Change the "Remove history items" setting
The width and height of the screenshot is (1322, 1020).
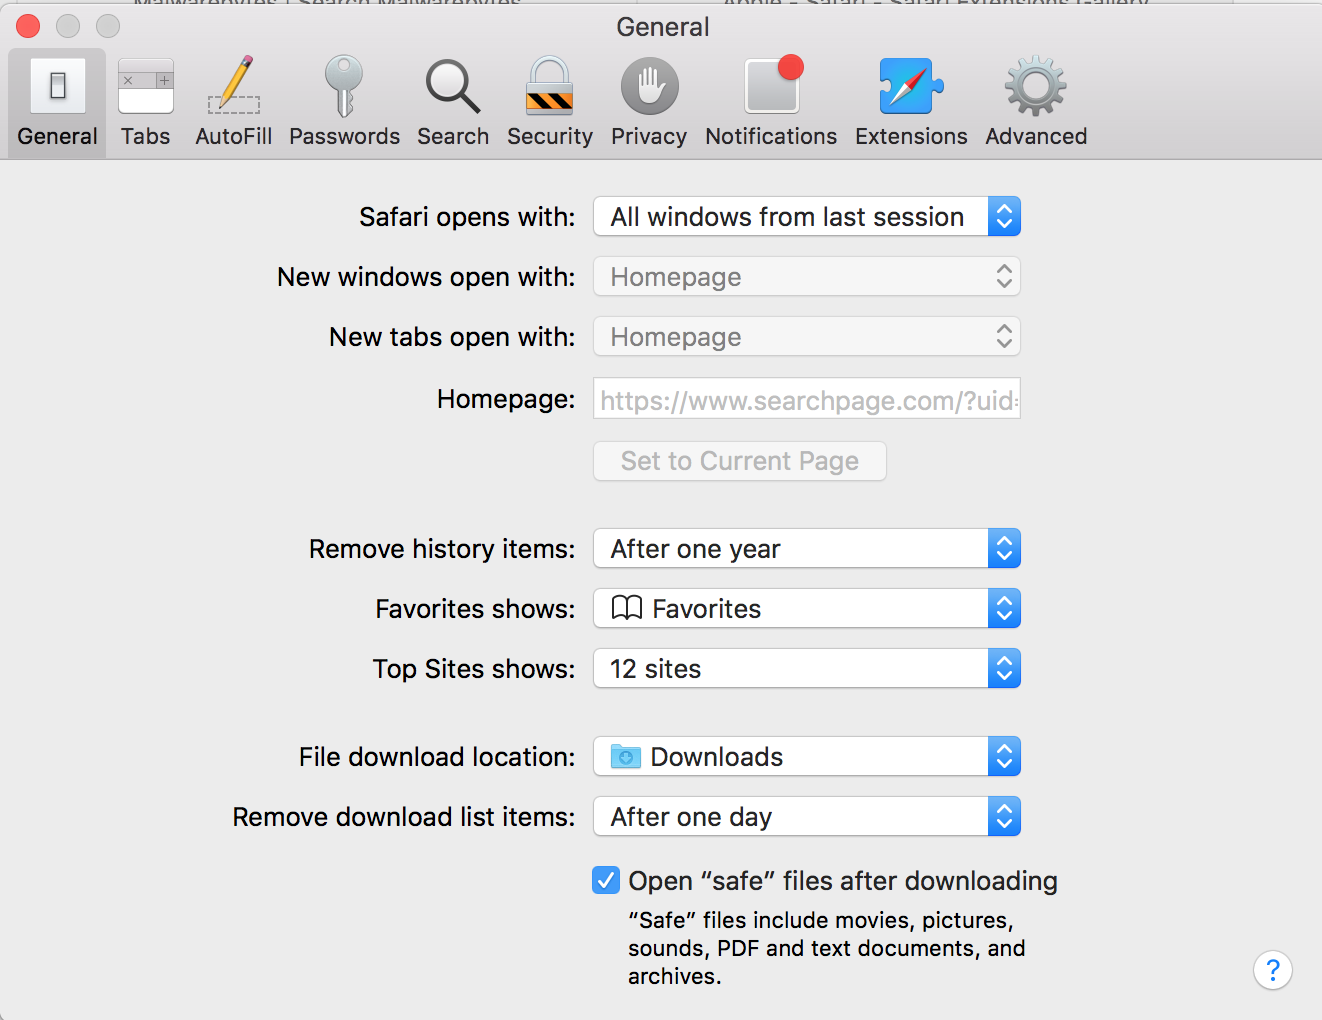(807, 548)
